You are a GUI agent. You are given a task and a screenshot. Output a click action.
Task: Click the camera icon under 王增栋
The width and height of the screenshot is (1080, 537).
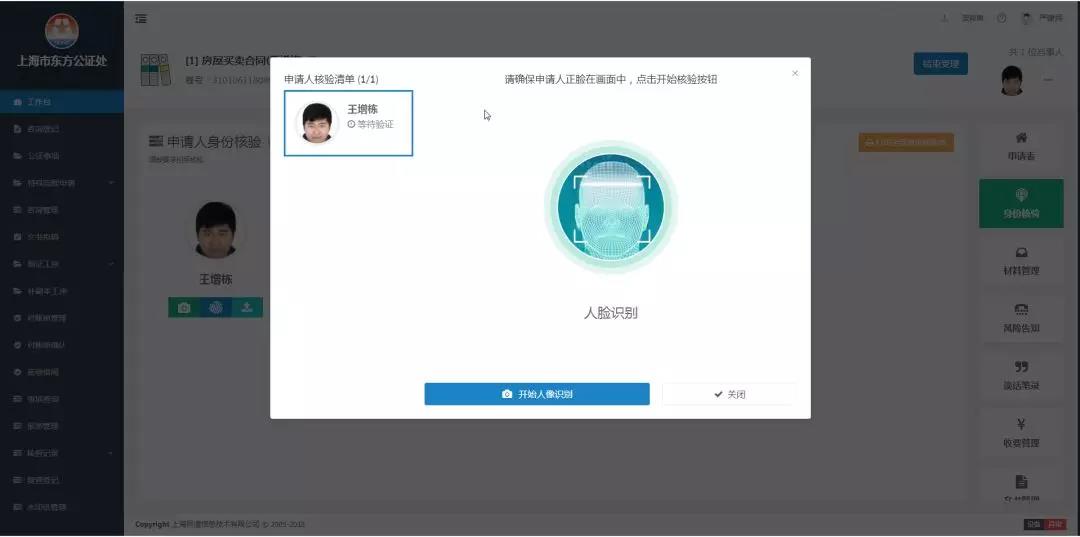coord(184,308)
